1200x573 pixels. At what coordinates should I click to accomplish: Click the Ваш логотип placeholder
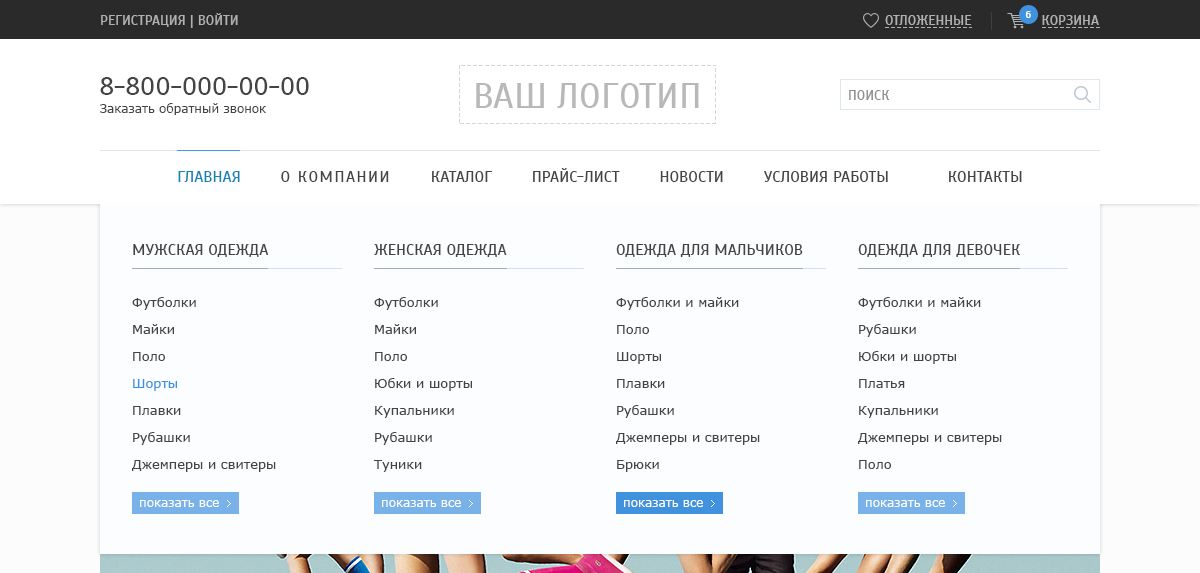(587, 95)
